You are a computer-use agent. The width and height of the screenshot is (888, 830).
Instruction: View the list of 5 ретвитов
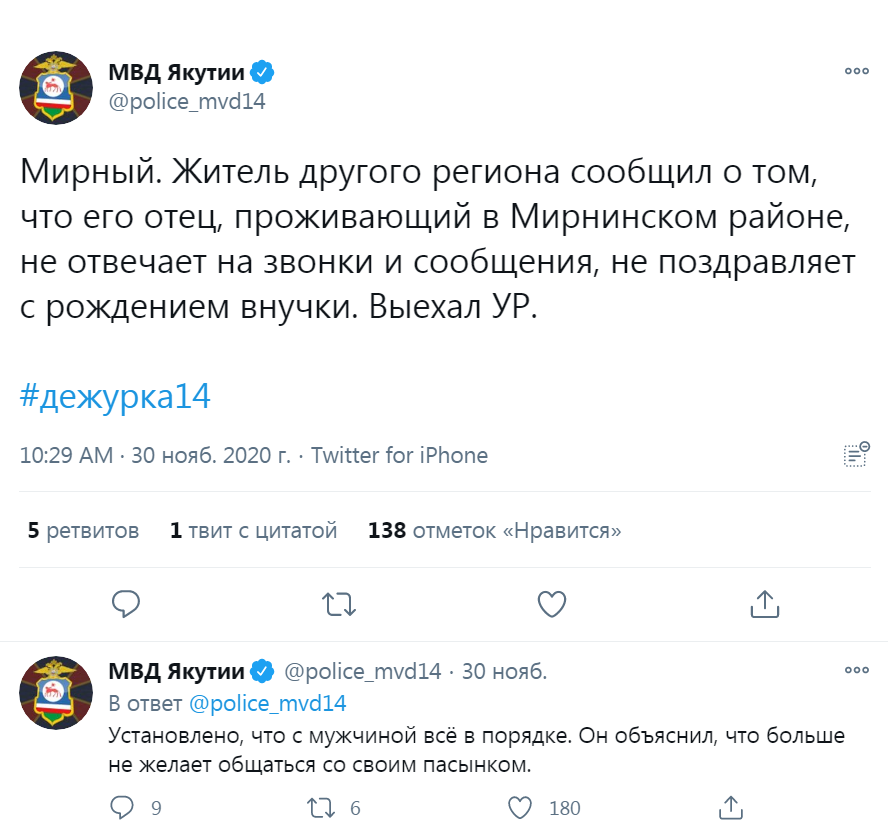tap(83, 530)
